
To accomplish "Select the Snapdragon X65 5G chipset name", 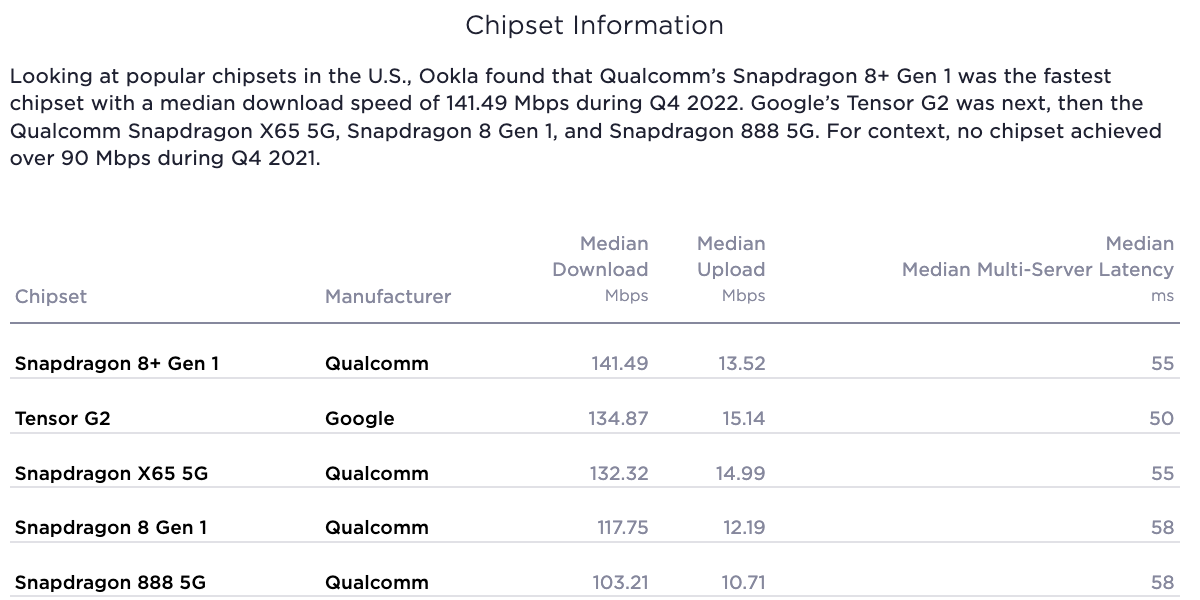I will pyautogui.click(x=112, y=473).
